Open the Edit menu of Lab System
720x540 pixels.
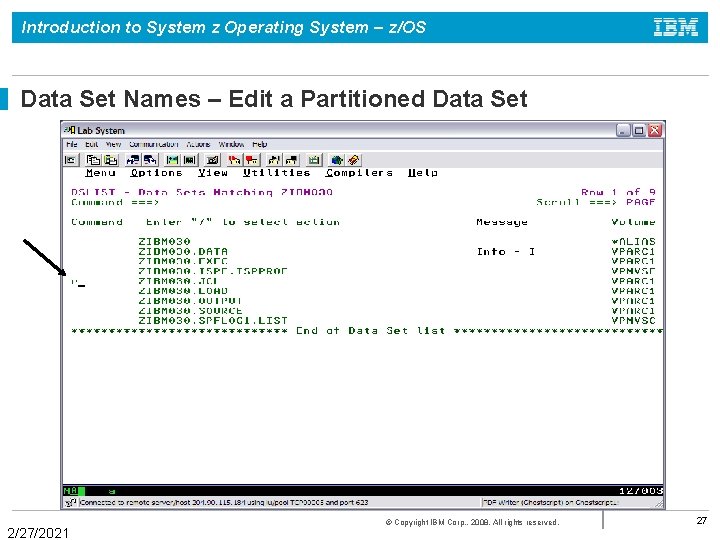tap(91, 144)
